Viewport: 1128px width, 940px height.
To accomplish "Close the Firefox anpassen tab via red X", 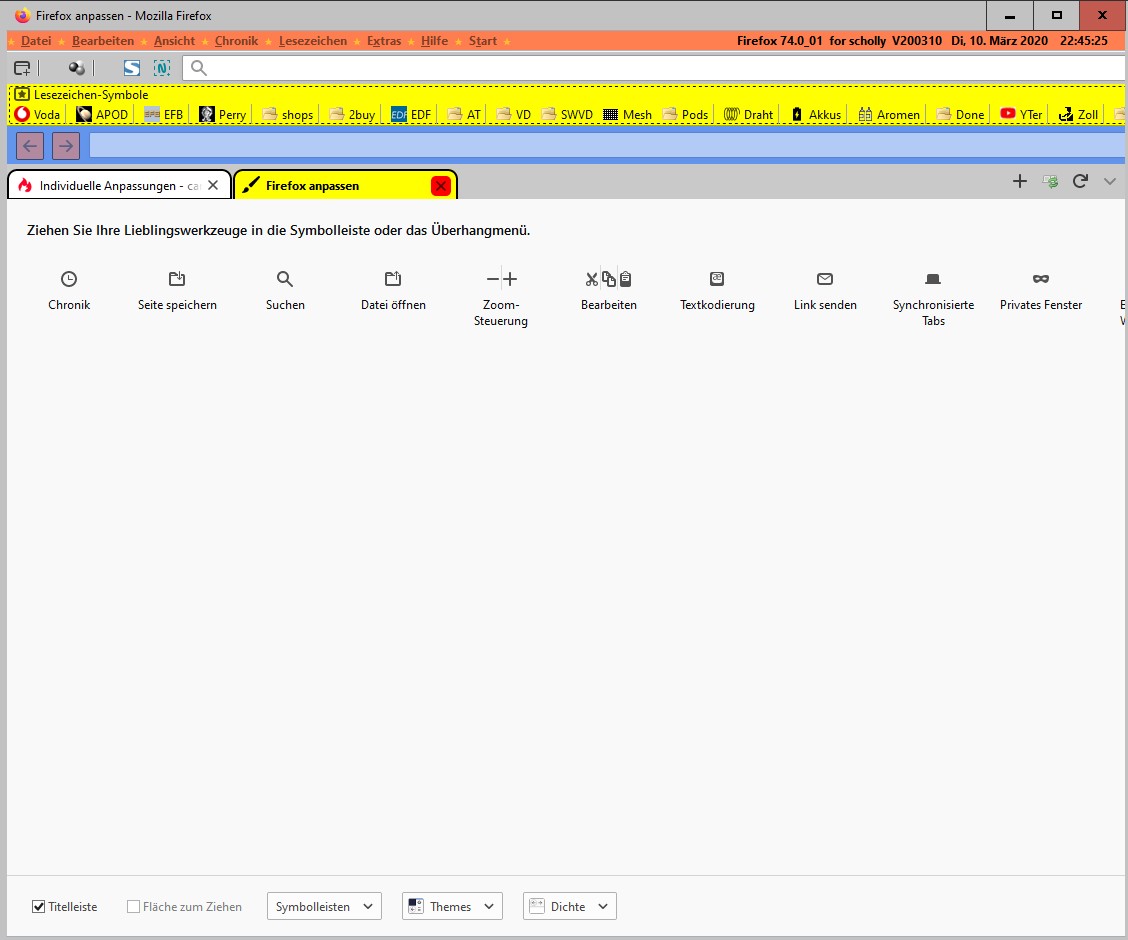I will pos(440,186).
